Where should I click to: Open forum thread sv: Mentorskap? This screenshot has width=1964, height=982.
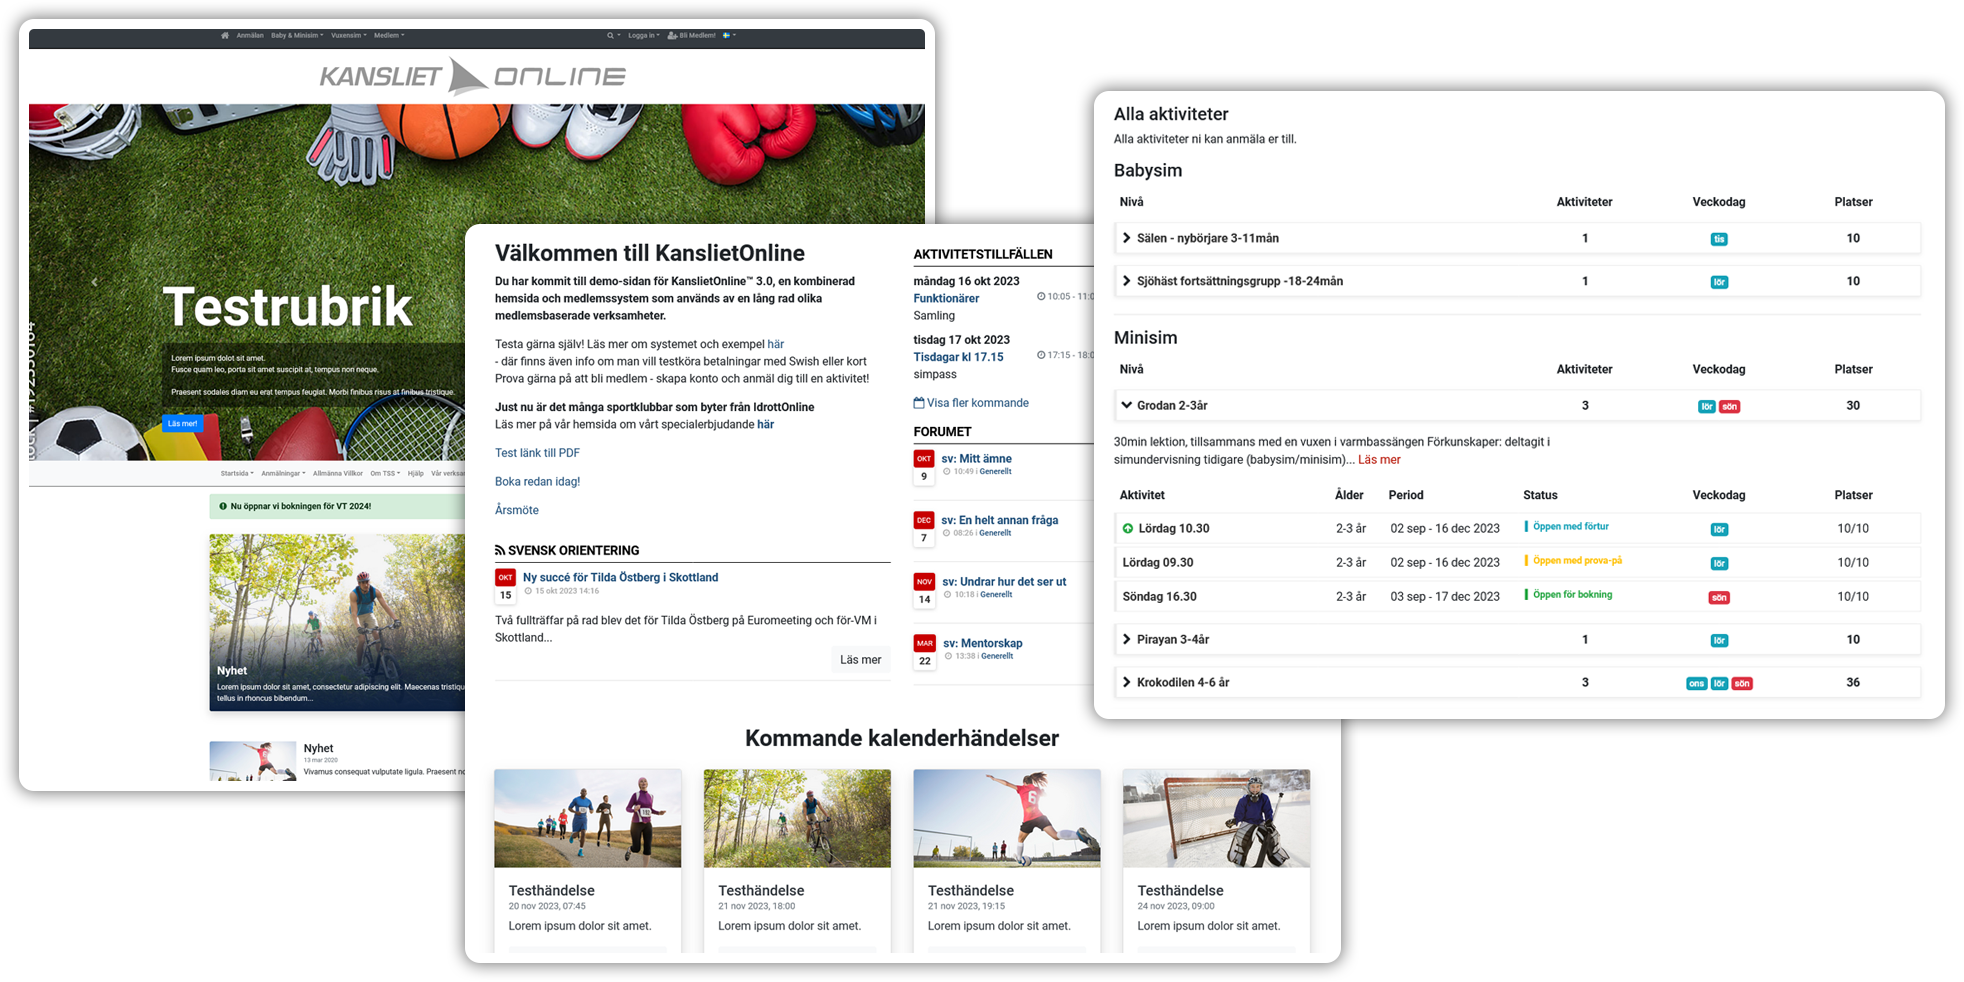coord(982,644)
